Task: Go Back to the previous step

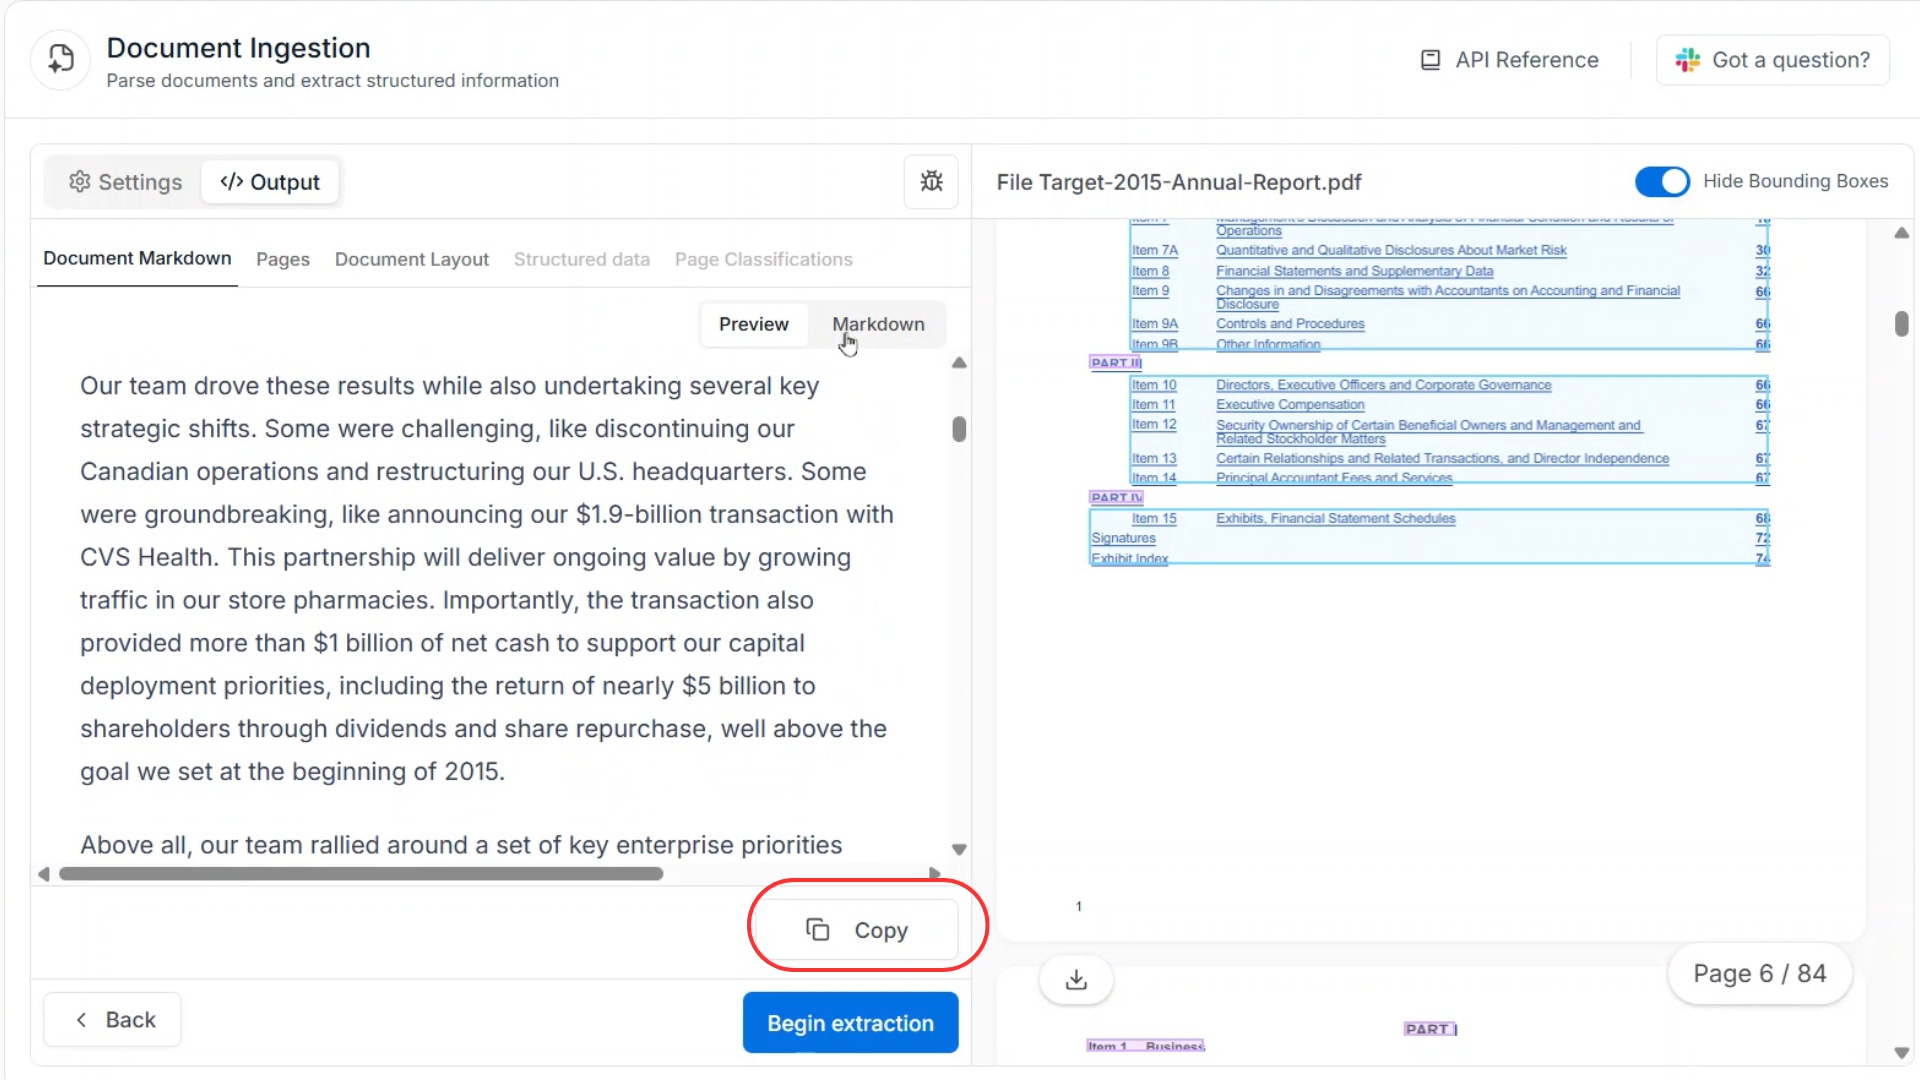Action: tap(113, 1020)
